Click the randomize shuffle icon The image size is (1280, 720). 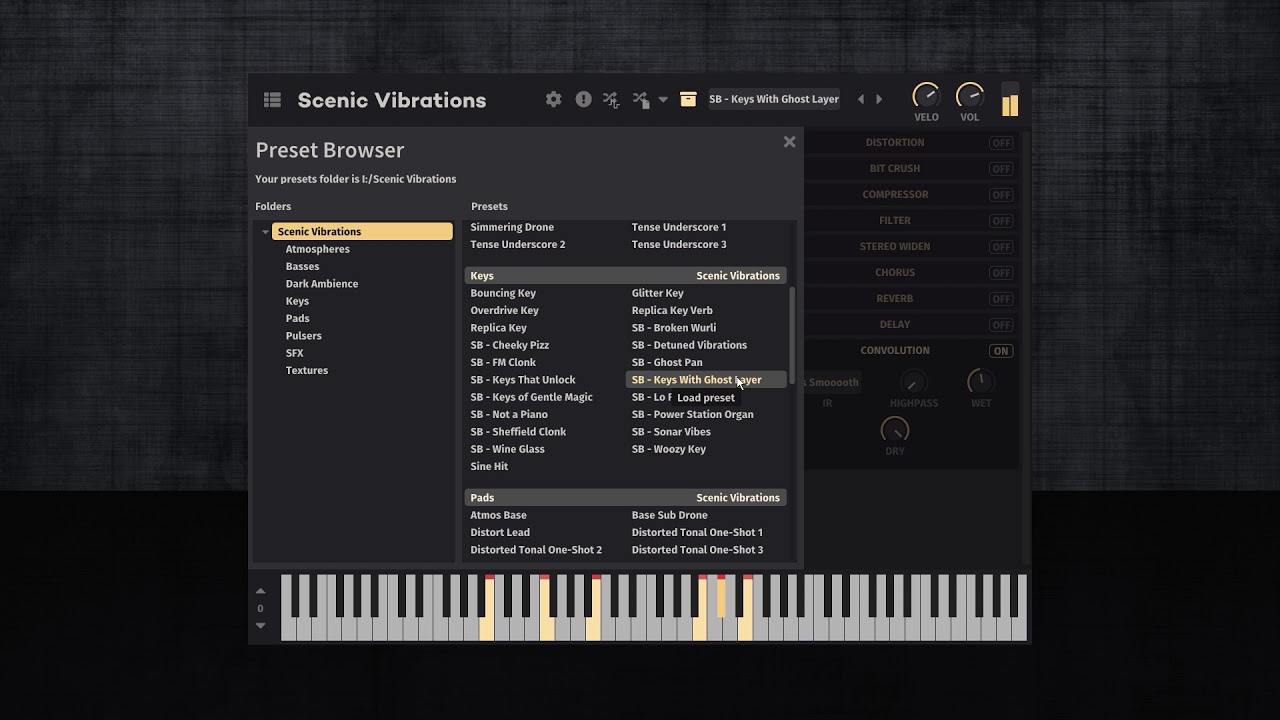pos(611,99)
